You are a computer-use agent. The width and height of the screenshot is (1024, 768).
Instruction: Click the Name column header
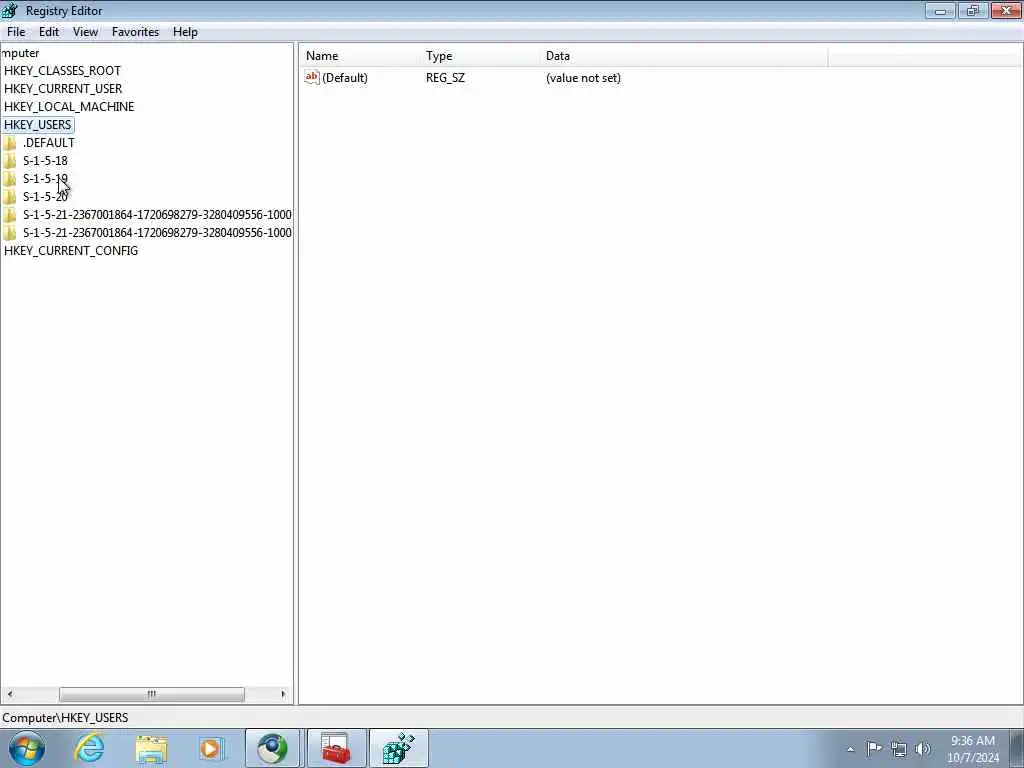coord(359,56)
